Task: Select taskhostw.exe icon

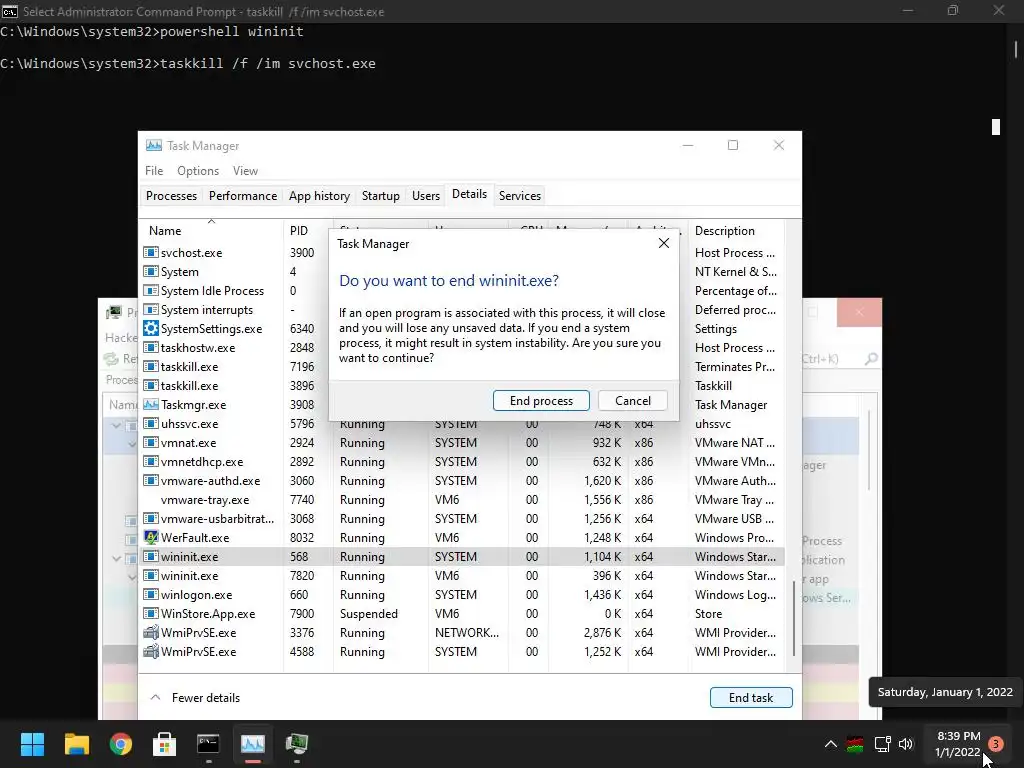Action: [151, 347]
